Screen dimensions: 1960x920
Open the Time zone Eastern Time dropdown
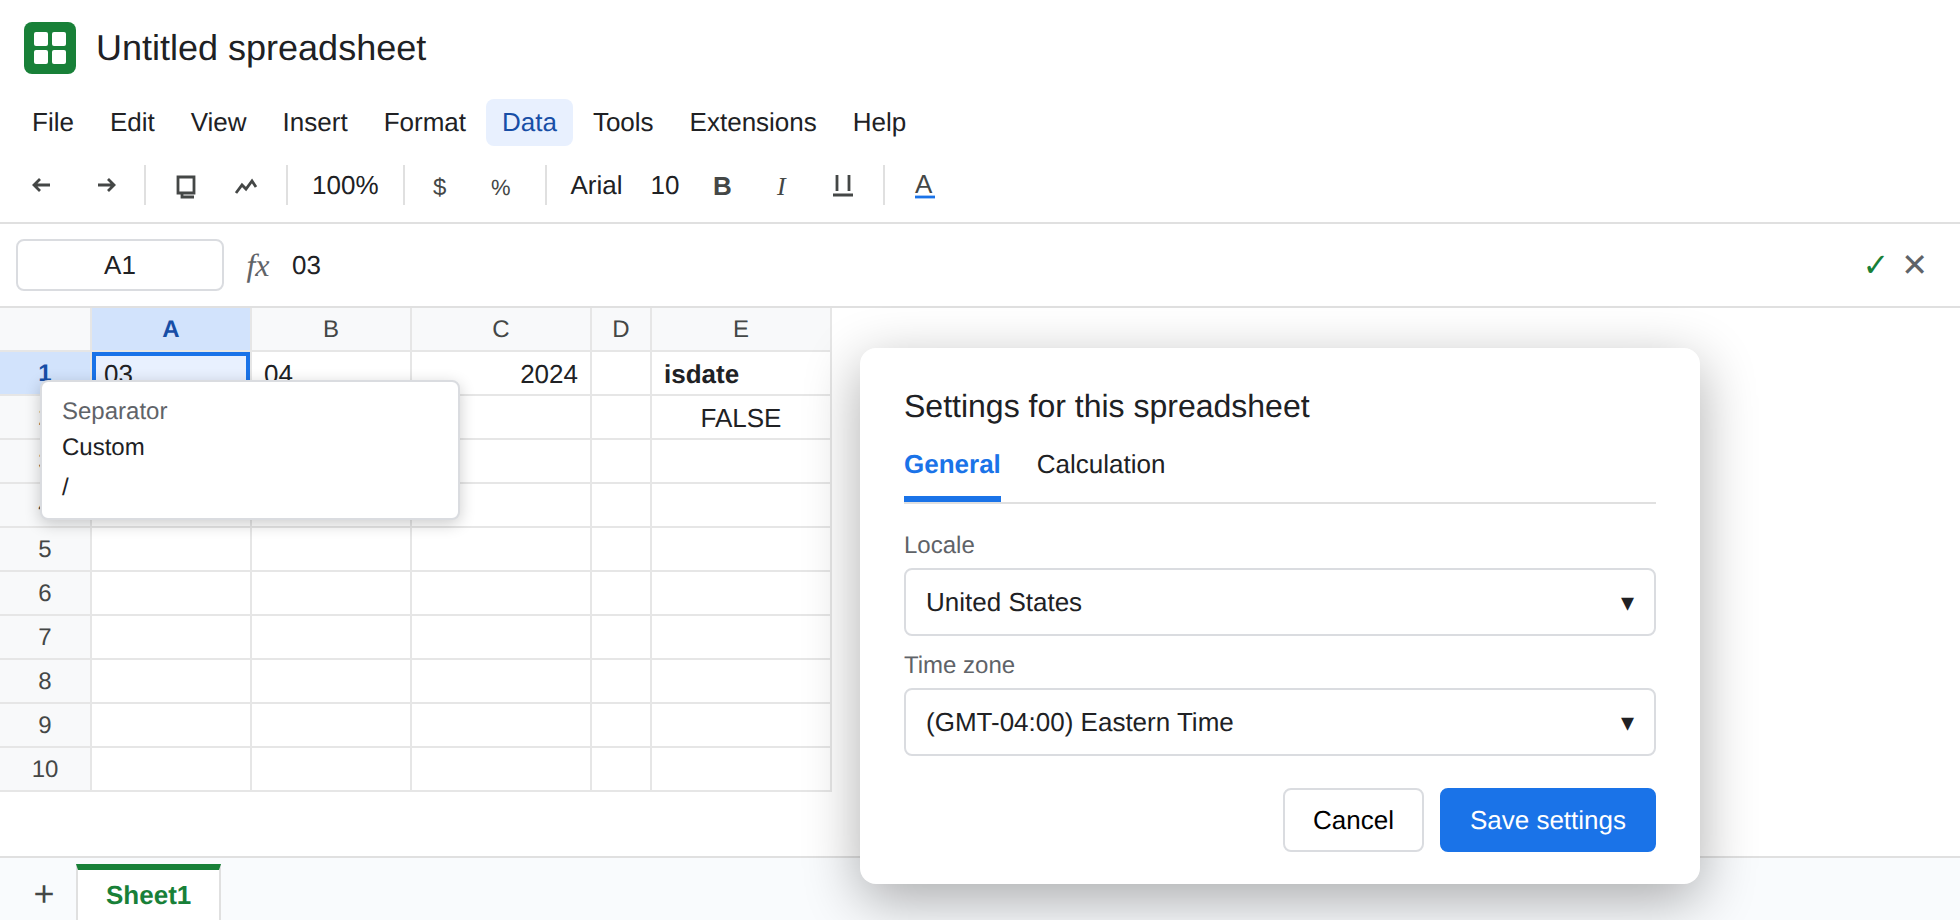pyautogui.click(x=1280, y=722)
